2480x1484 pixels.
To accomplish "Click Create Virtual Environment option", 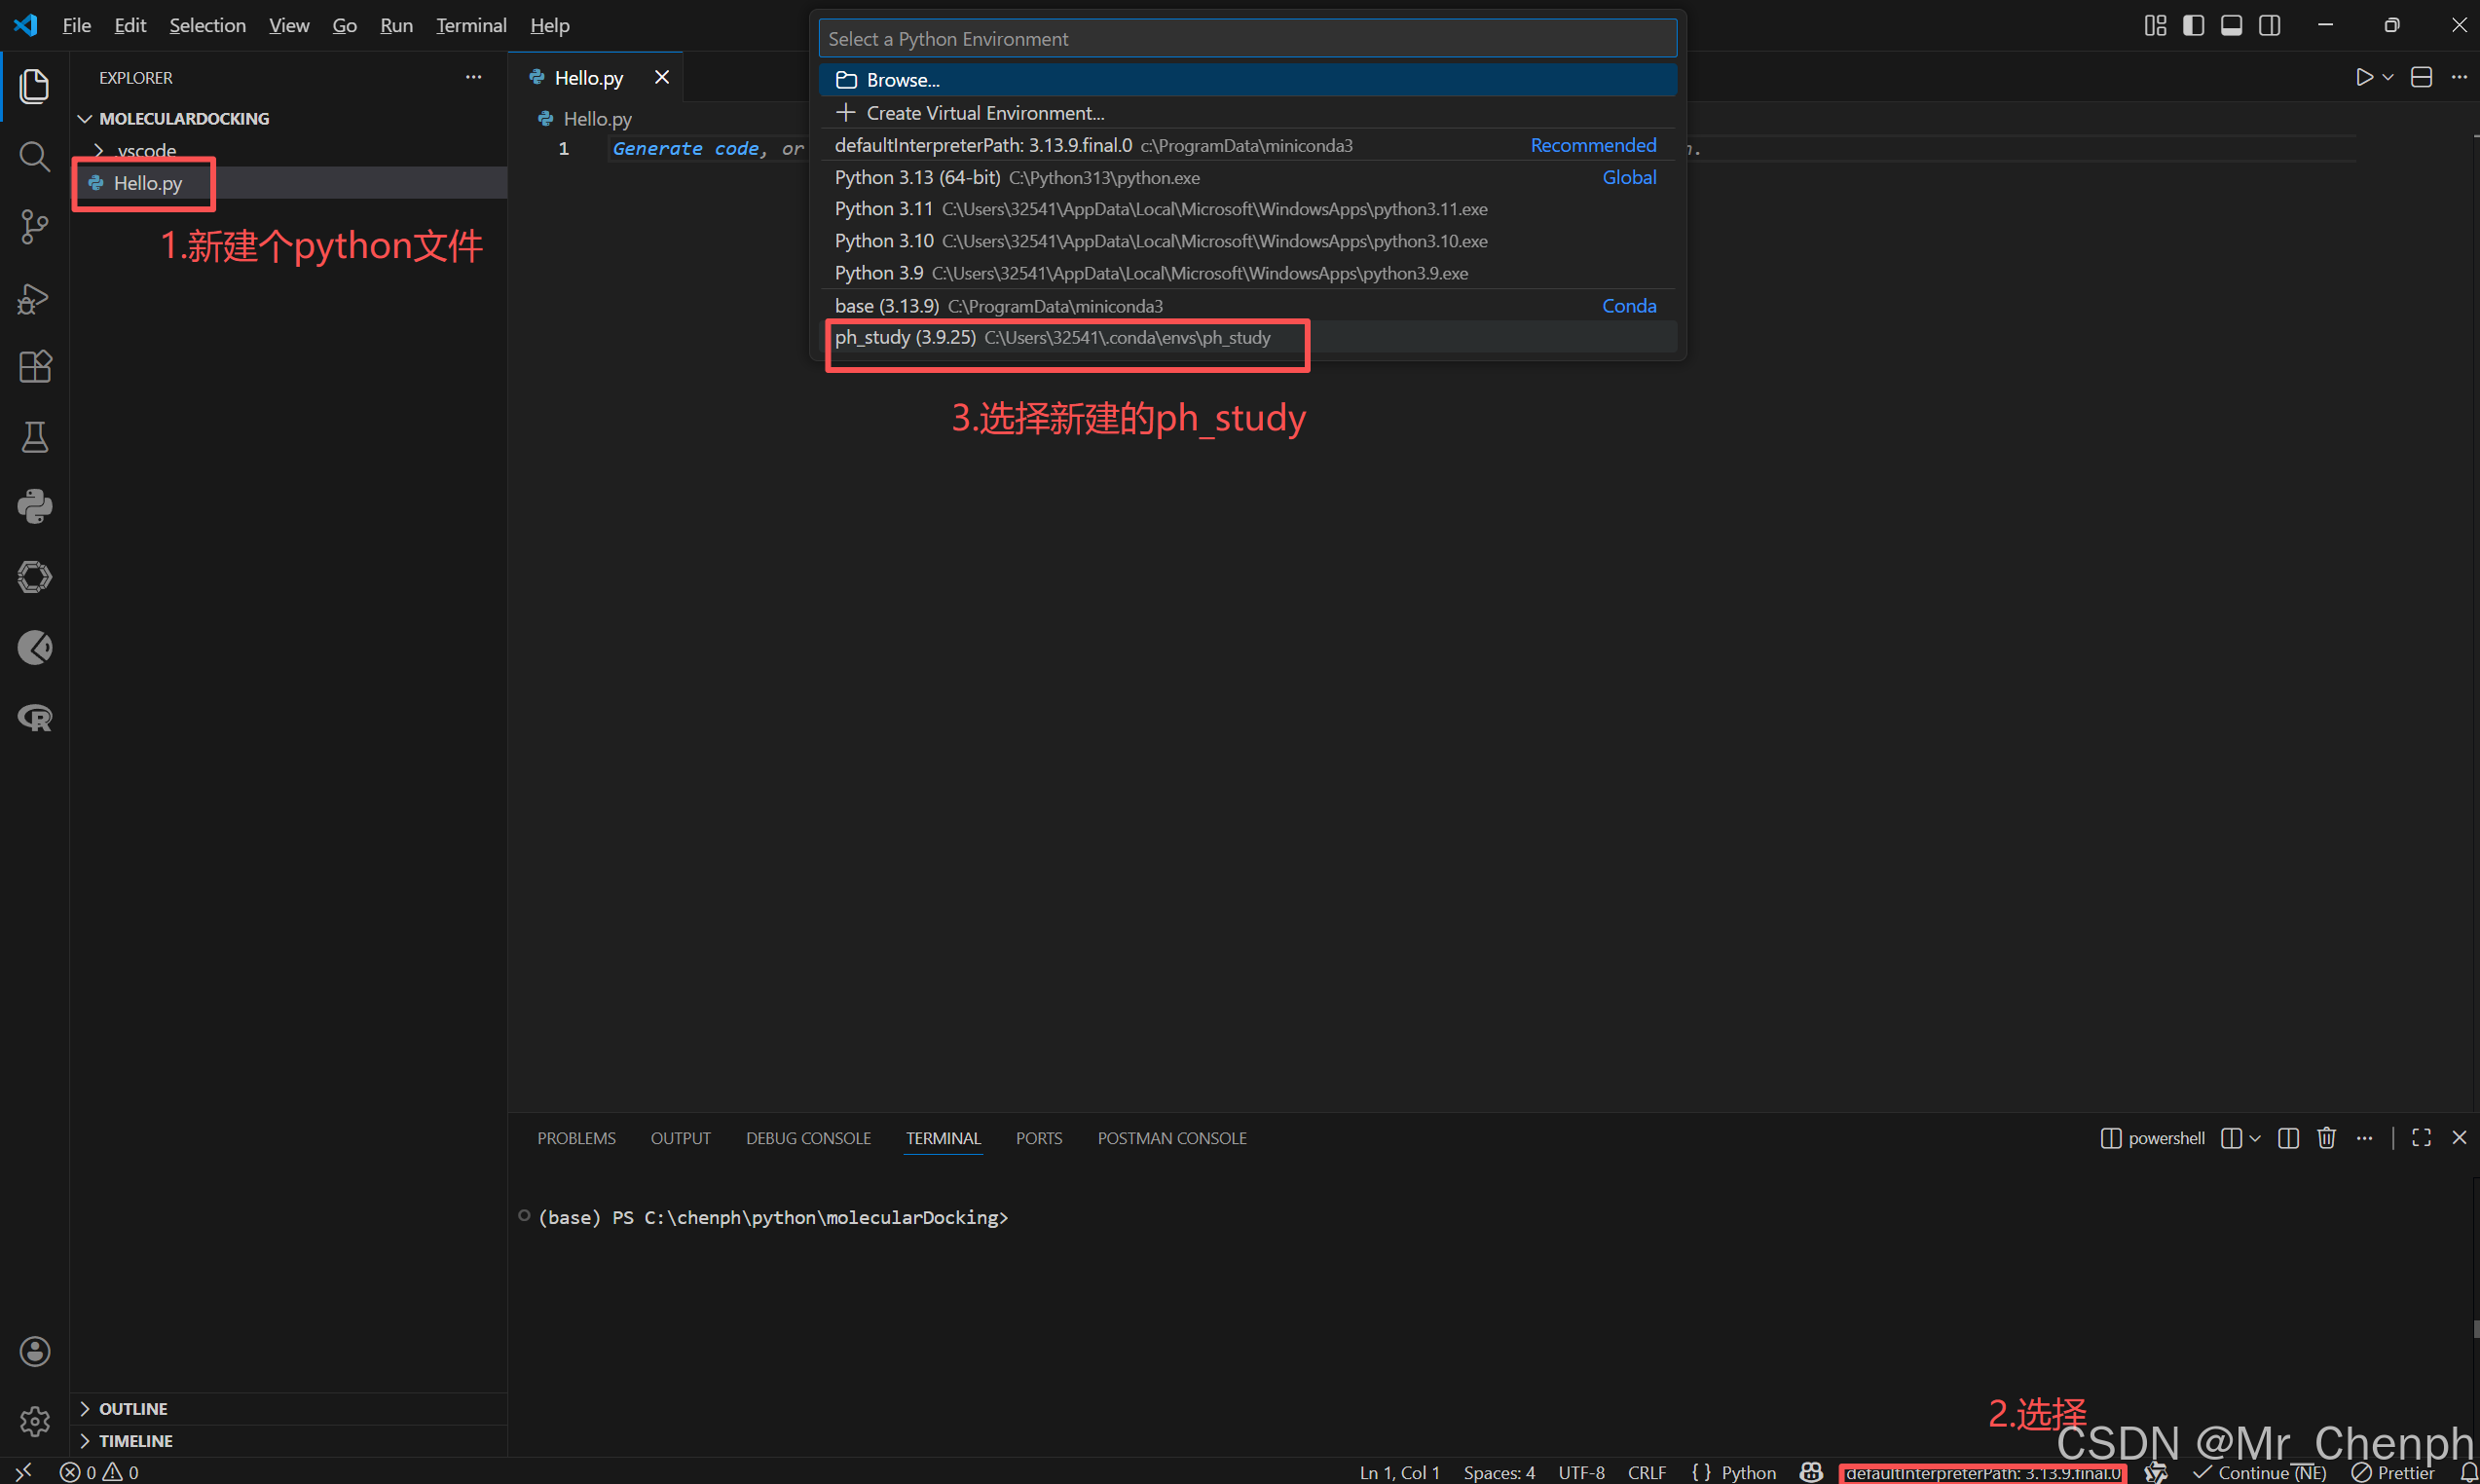I will (x=984, y=113).
